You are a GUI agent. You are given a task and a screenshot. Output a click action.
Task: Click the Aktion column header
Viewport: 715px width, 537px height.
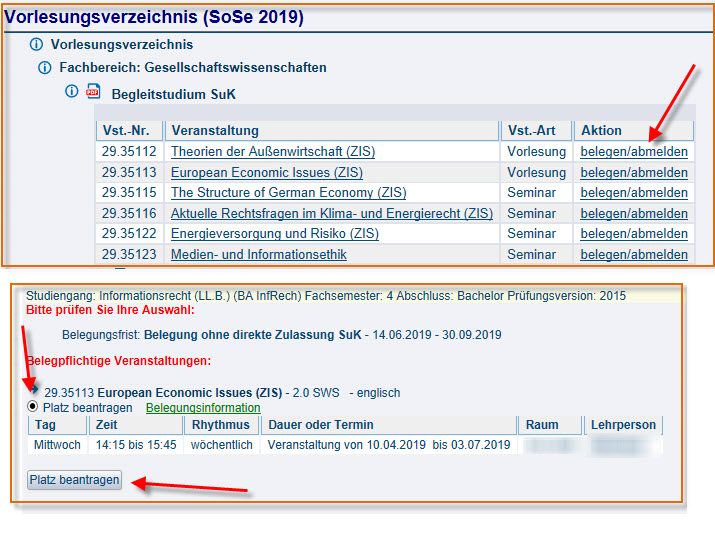pyautogui.click(x=634, y=130)
